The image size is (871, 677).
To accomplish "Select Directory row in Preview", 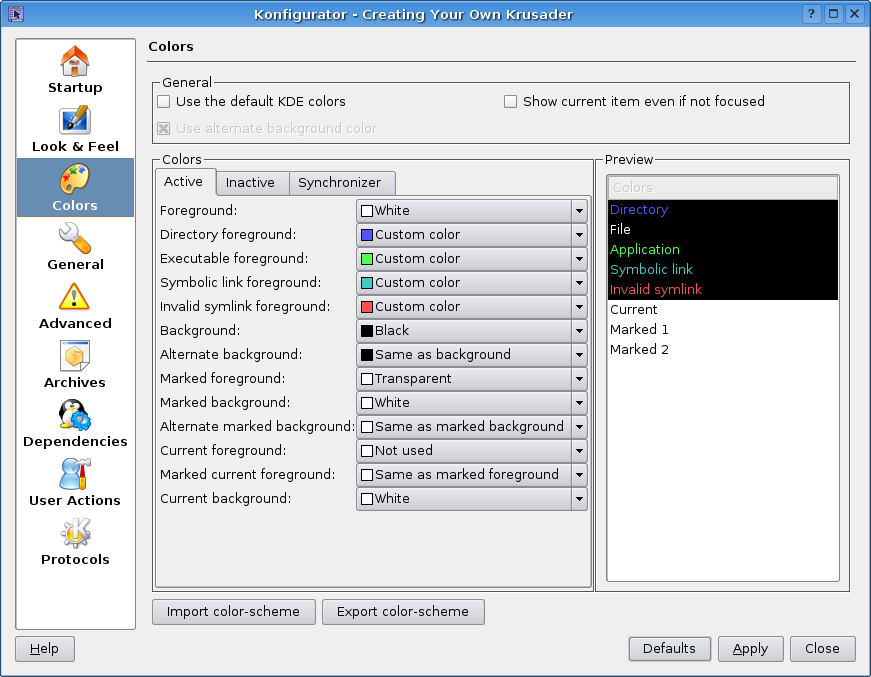I will click(x=723, y=210).
